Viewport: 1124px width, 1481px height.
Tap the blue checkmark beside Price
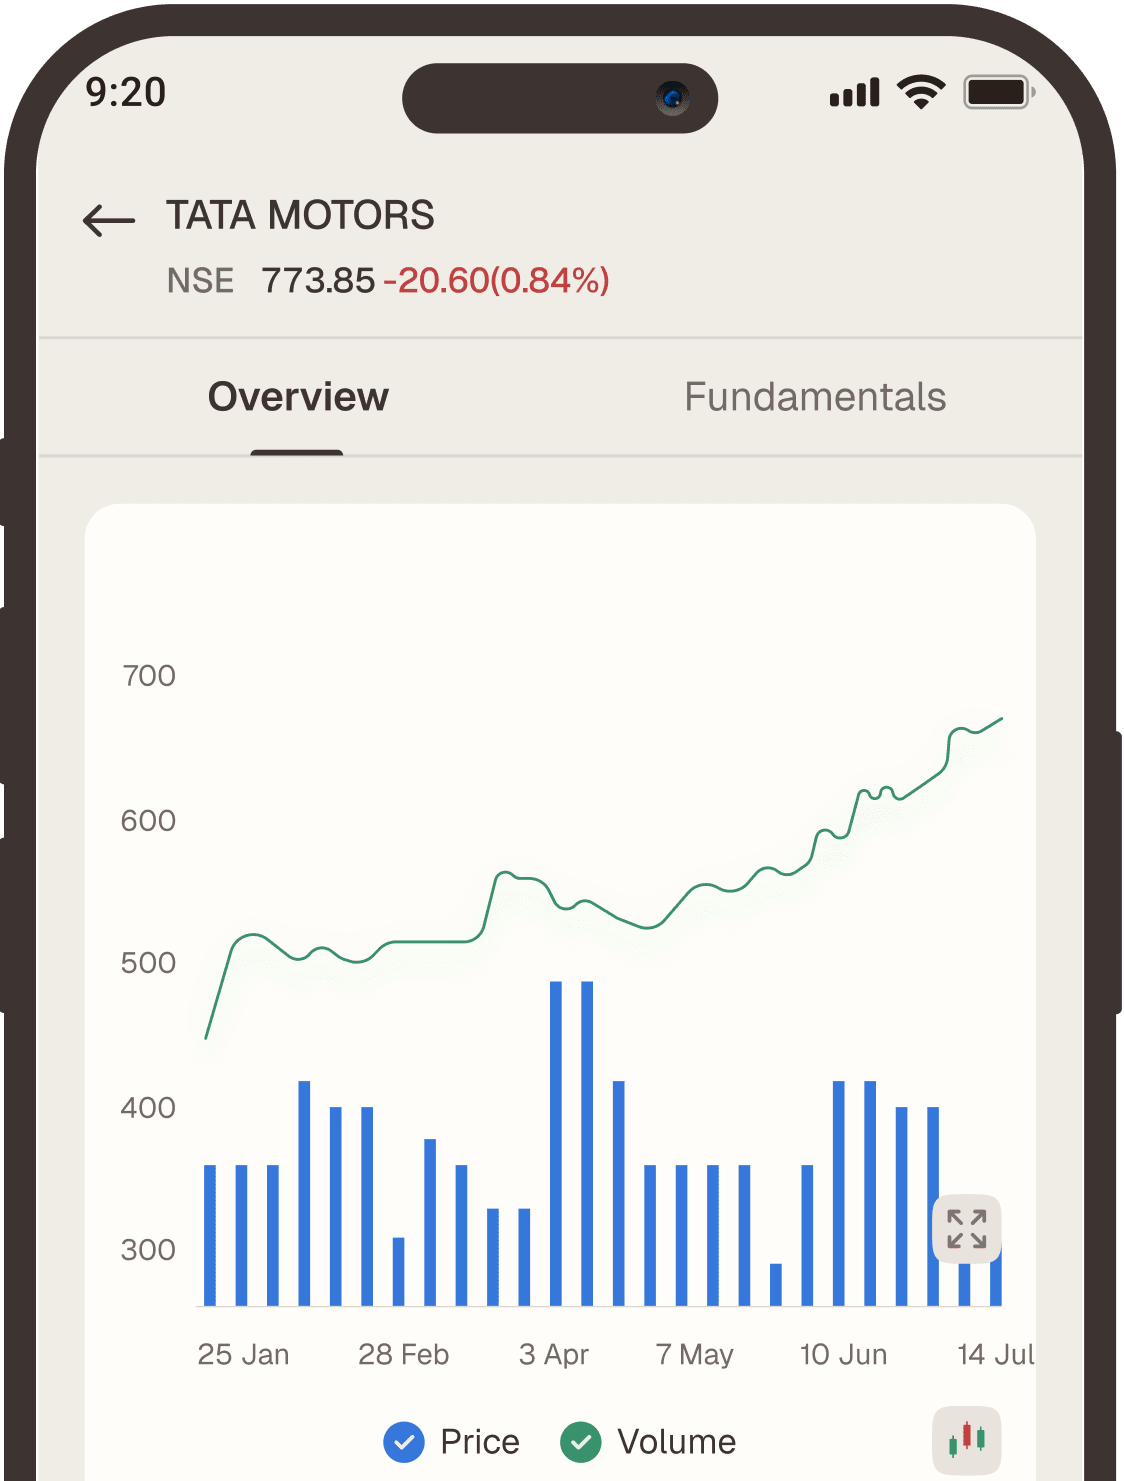pos(404,1443)
